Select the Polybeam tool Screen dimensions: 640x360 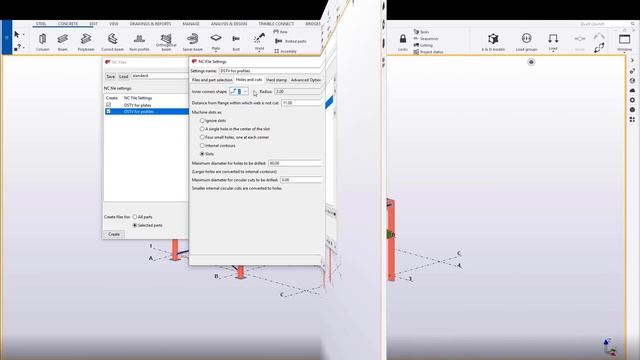click(86, 42)
